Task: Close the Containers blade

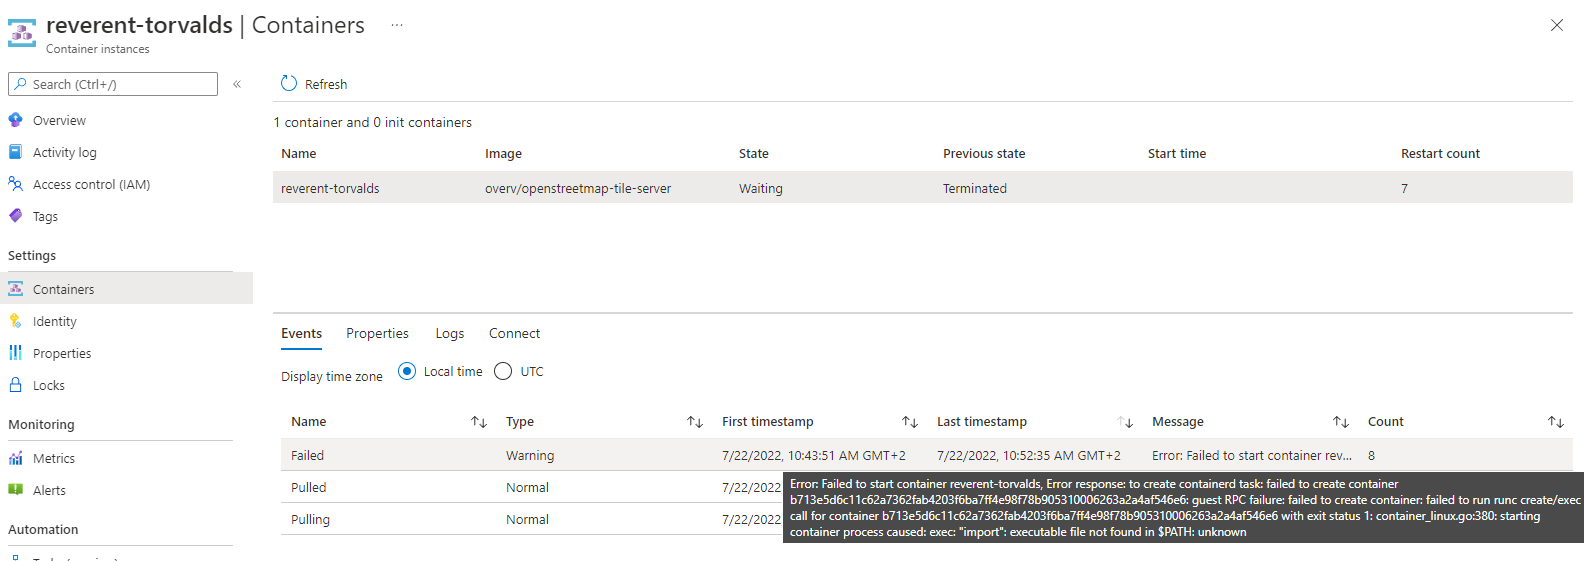Action: (1556, 25)
